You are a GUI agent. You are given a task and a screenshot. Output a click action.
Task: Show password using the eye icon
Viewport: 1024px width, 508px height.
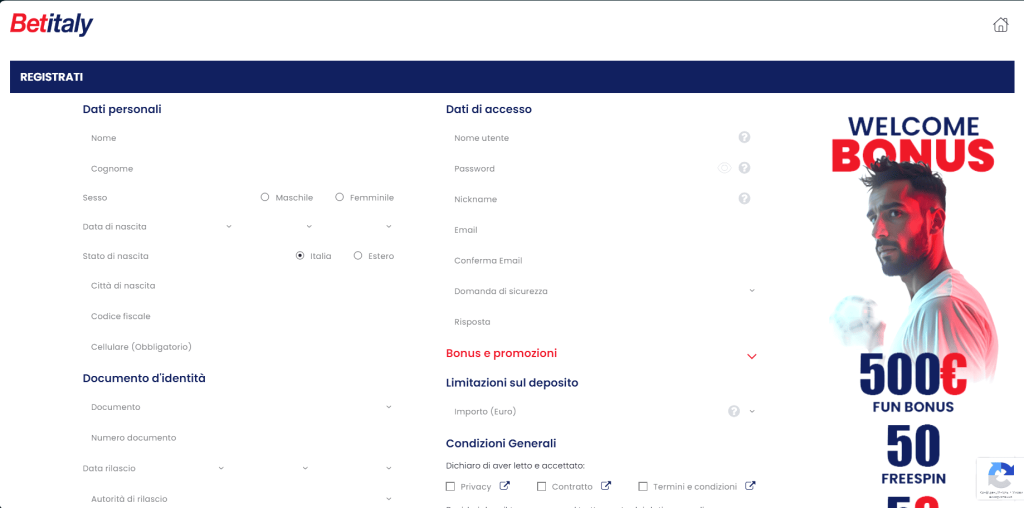click(x=724, y=168)
